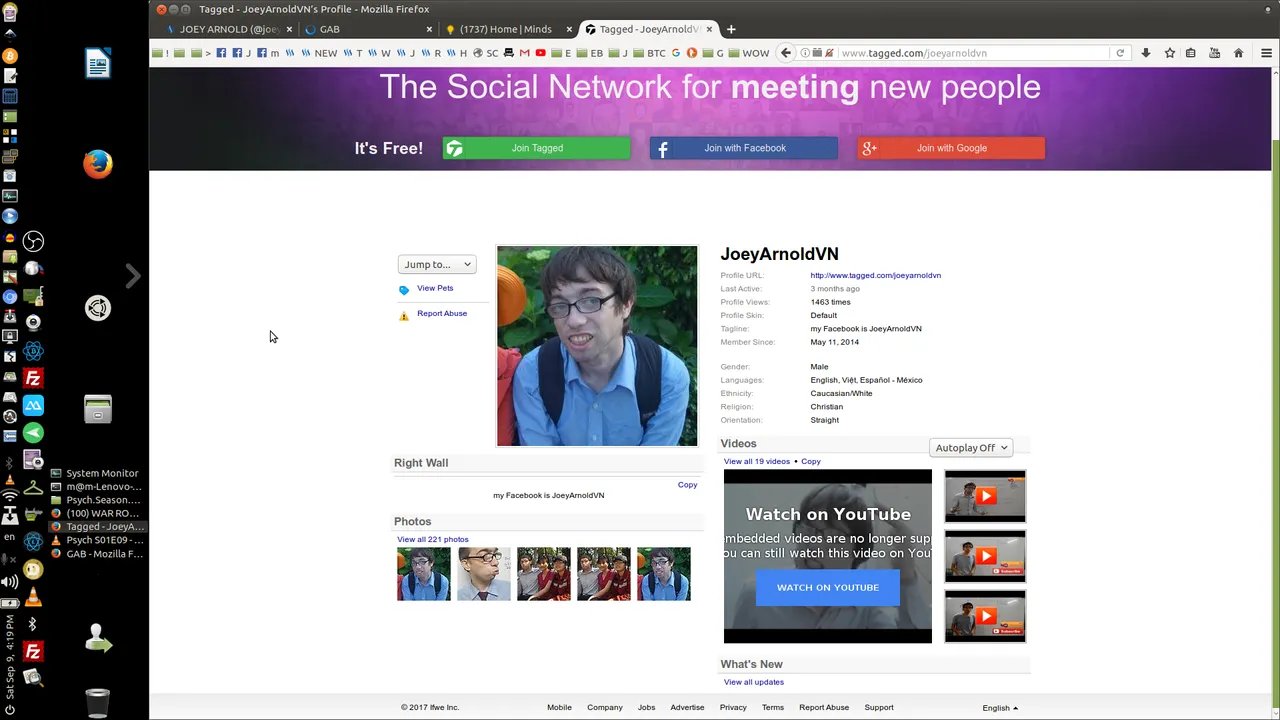
Task: Open the Firefox hamburger menu
Action: tap(1266, 53)
